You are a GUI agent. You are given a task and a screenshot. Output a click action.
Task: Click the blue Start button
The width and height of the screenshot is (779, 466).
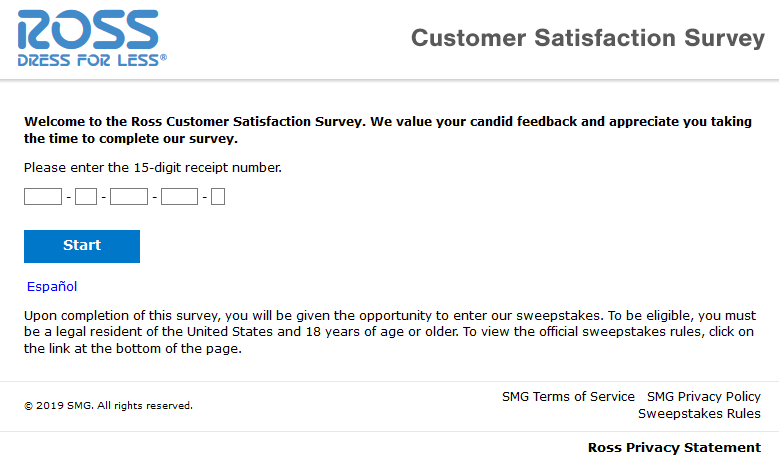coord(82,246)
